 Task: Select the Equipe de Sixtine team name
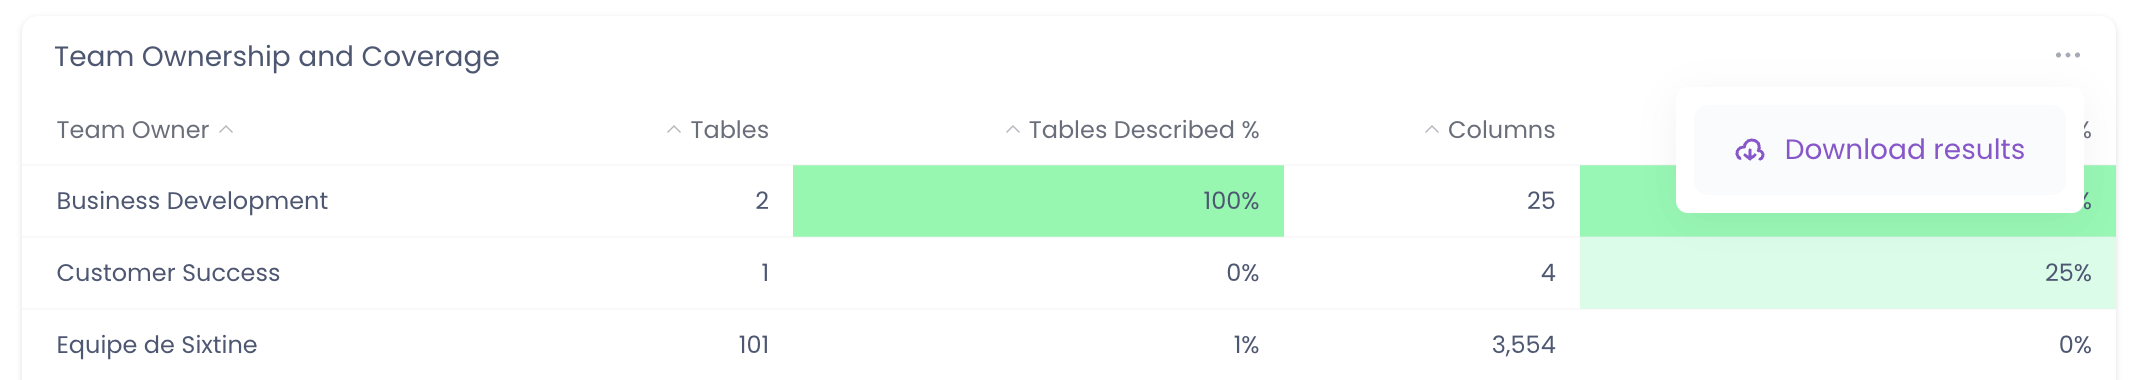click(157, 345)
